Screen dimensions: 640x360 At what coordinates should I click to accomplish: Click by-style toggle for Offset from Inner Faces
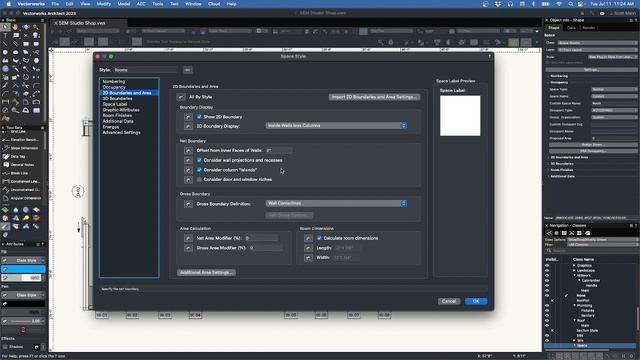188,151
